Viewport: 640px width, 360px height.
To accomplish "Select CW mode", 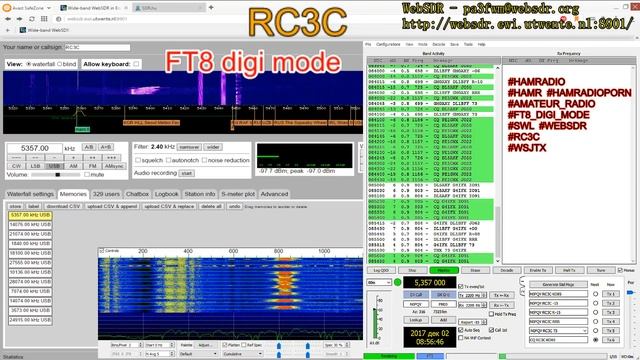I will click(16, 166).
